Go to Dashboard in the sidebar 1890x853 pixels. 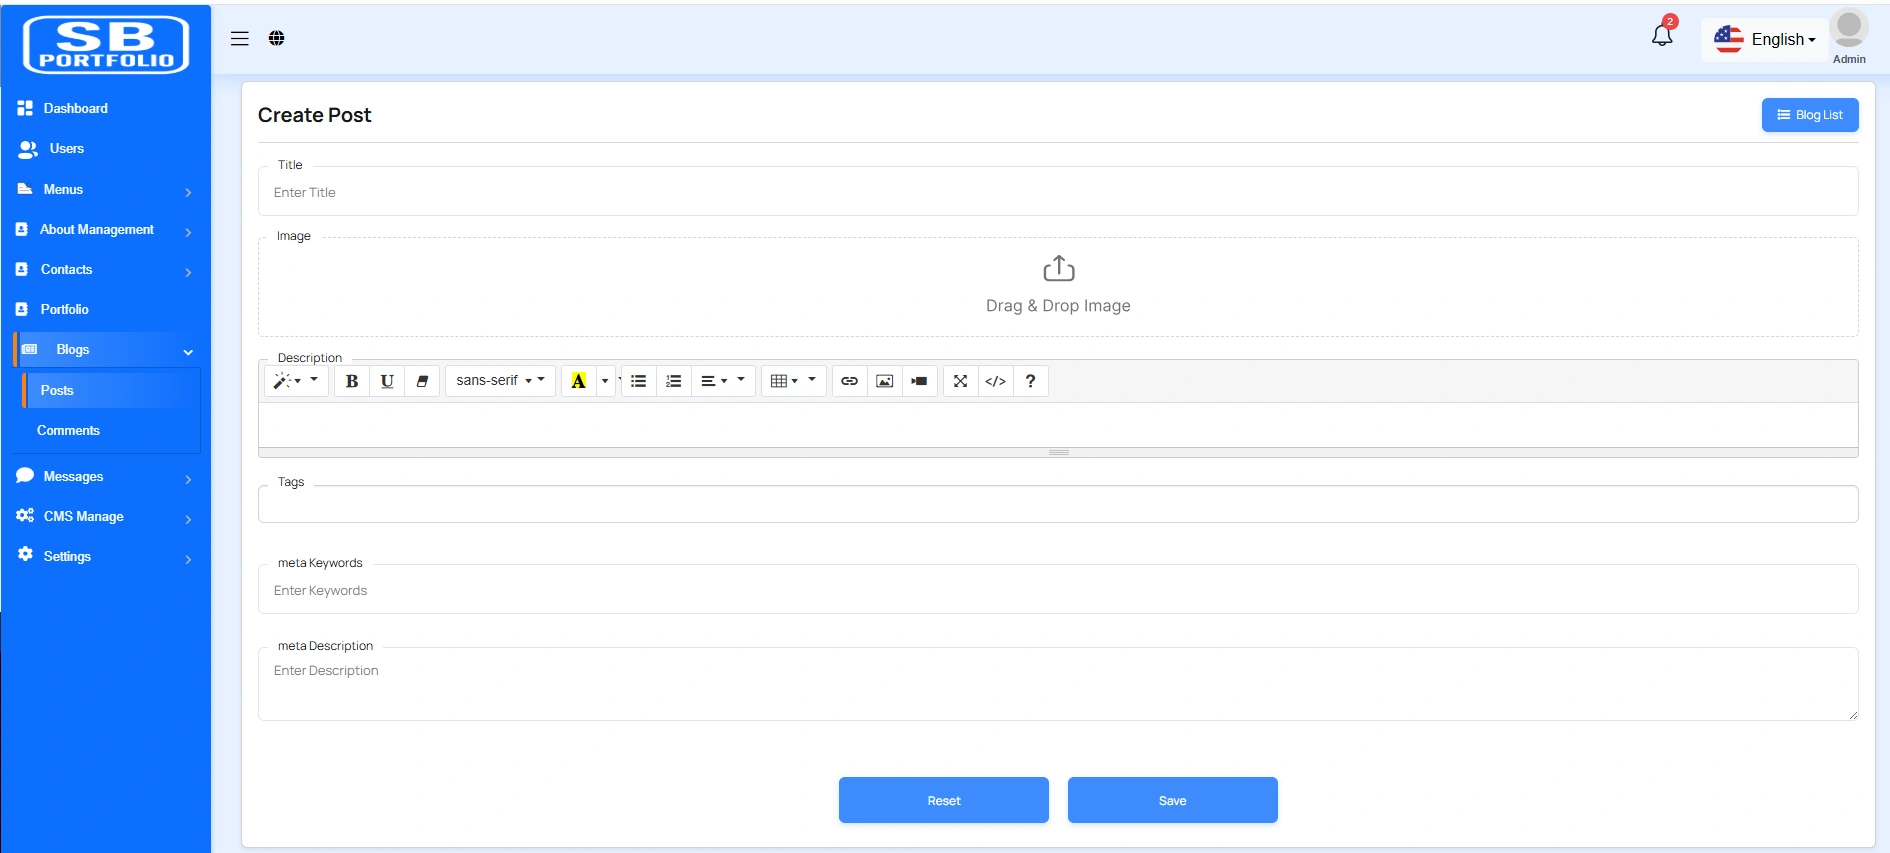pos(75,108)
